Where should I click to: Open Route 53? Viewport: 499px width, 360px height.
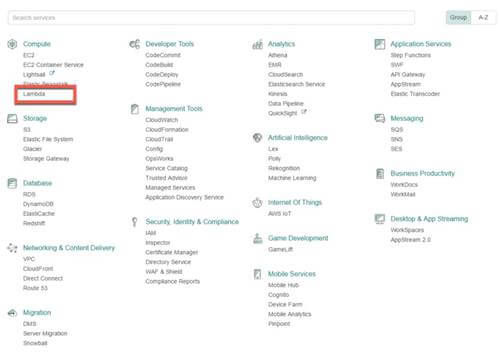coord(35,288)
